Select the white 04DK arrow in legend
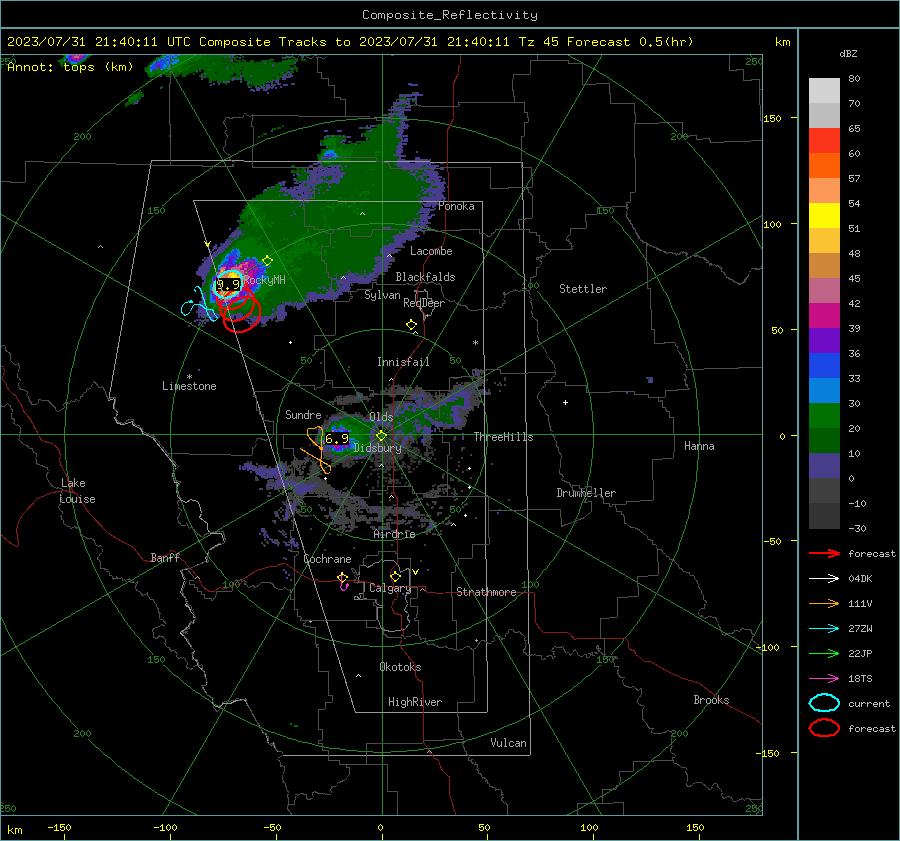Screen dimensions: 900x841 (x=824, y=579)
